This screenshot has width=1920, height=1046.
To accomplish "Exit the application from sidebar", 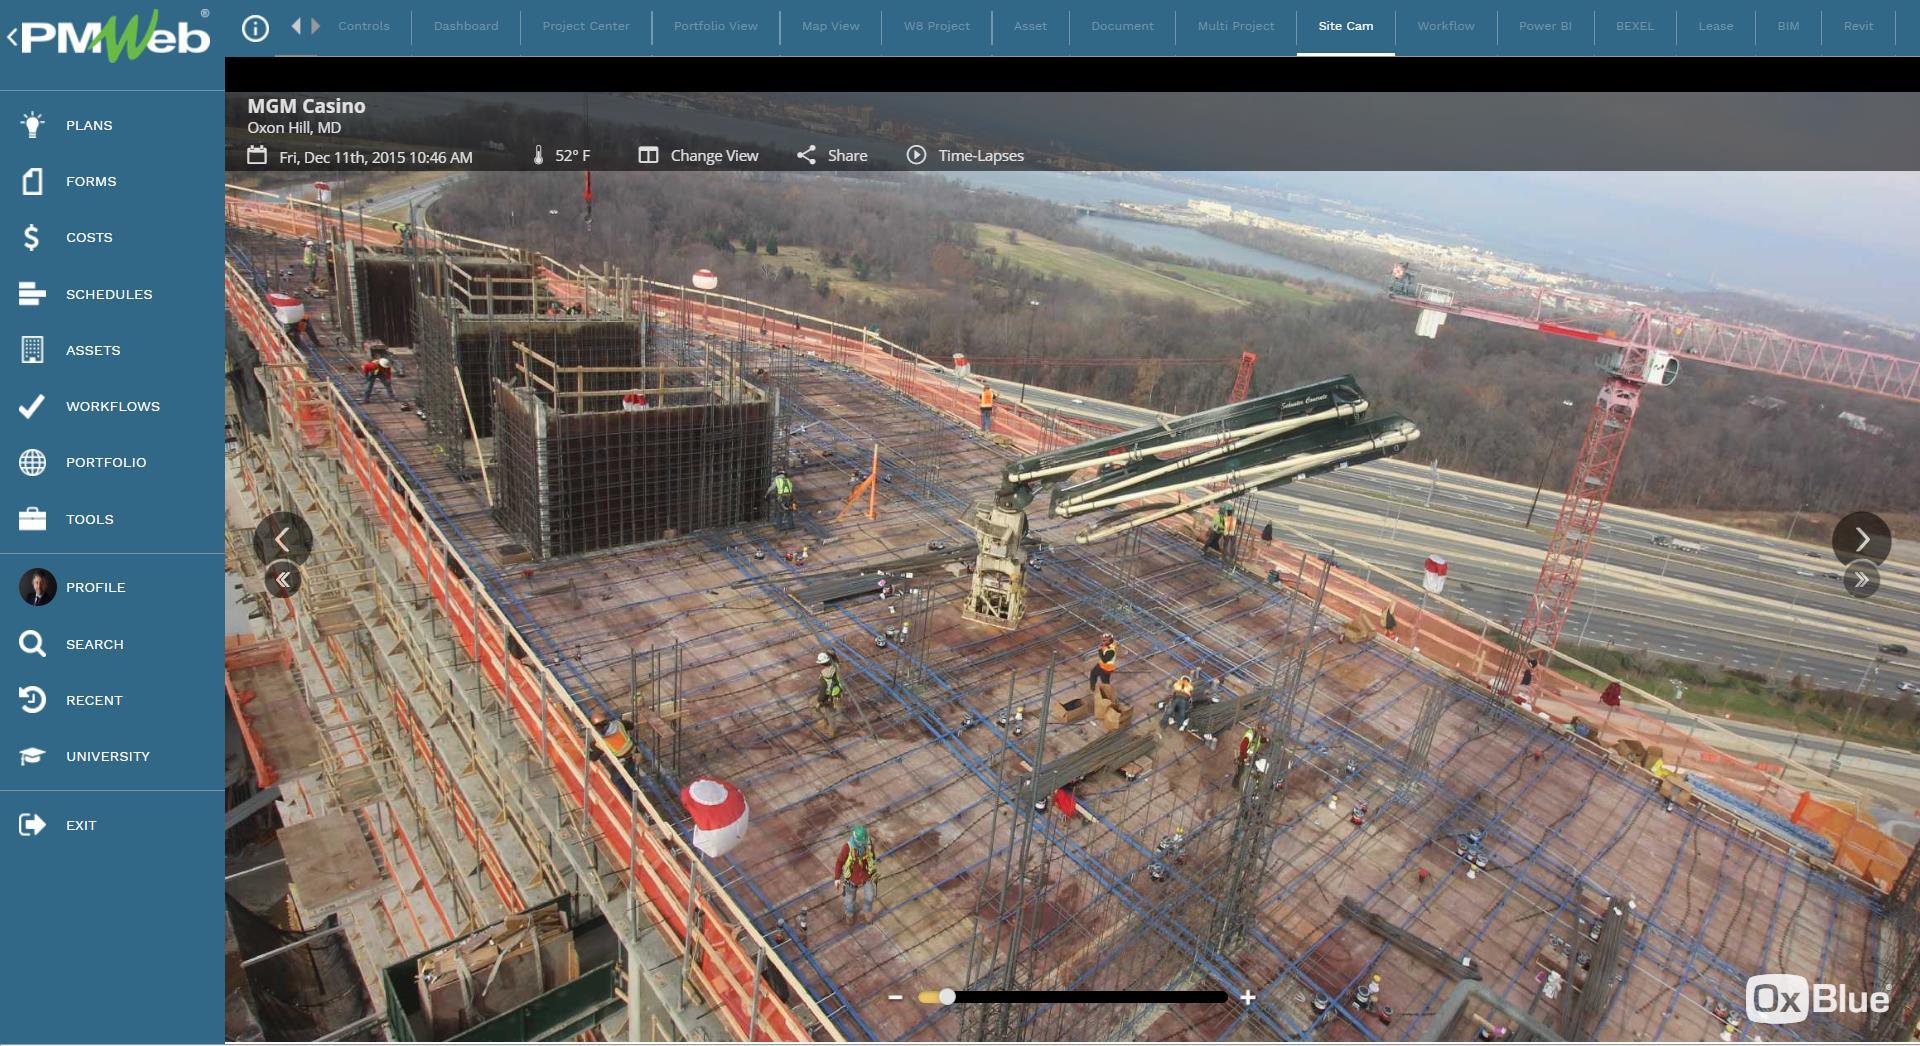I will [32, 825].
